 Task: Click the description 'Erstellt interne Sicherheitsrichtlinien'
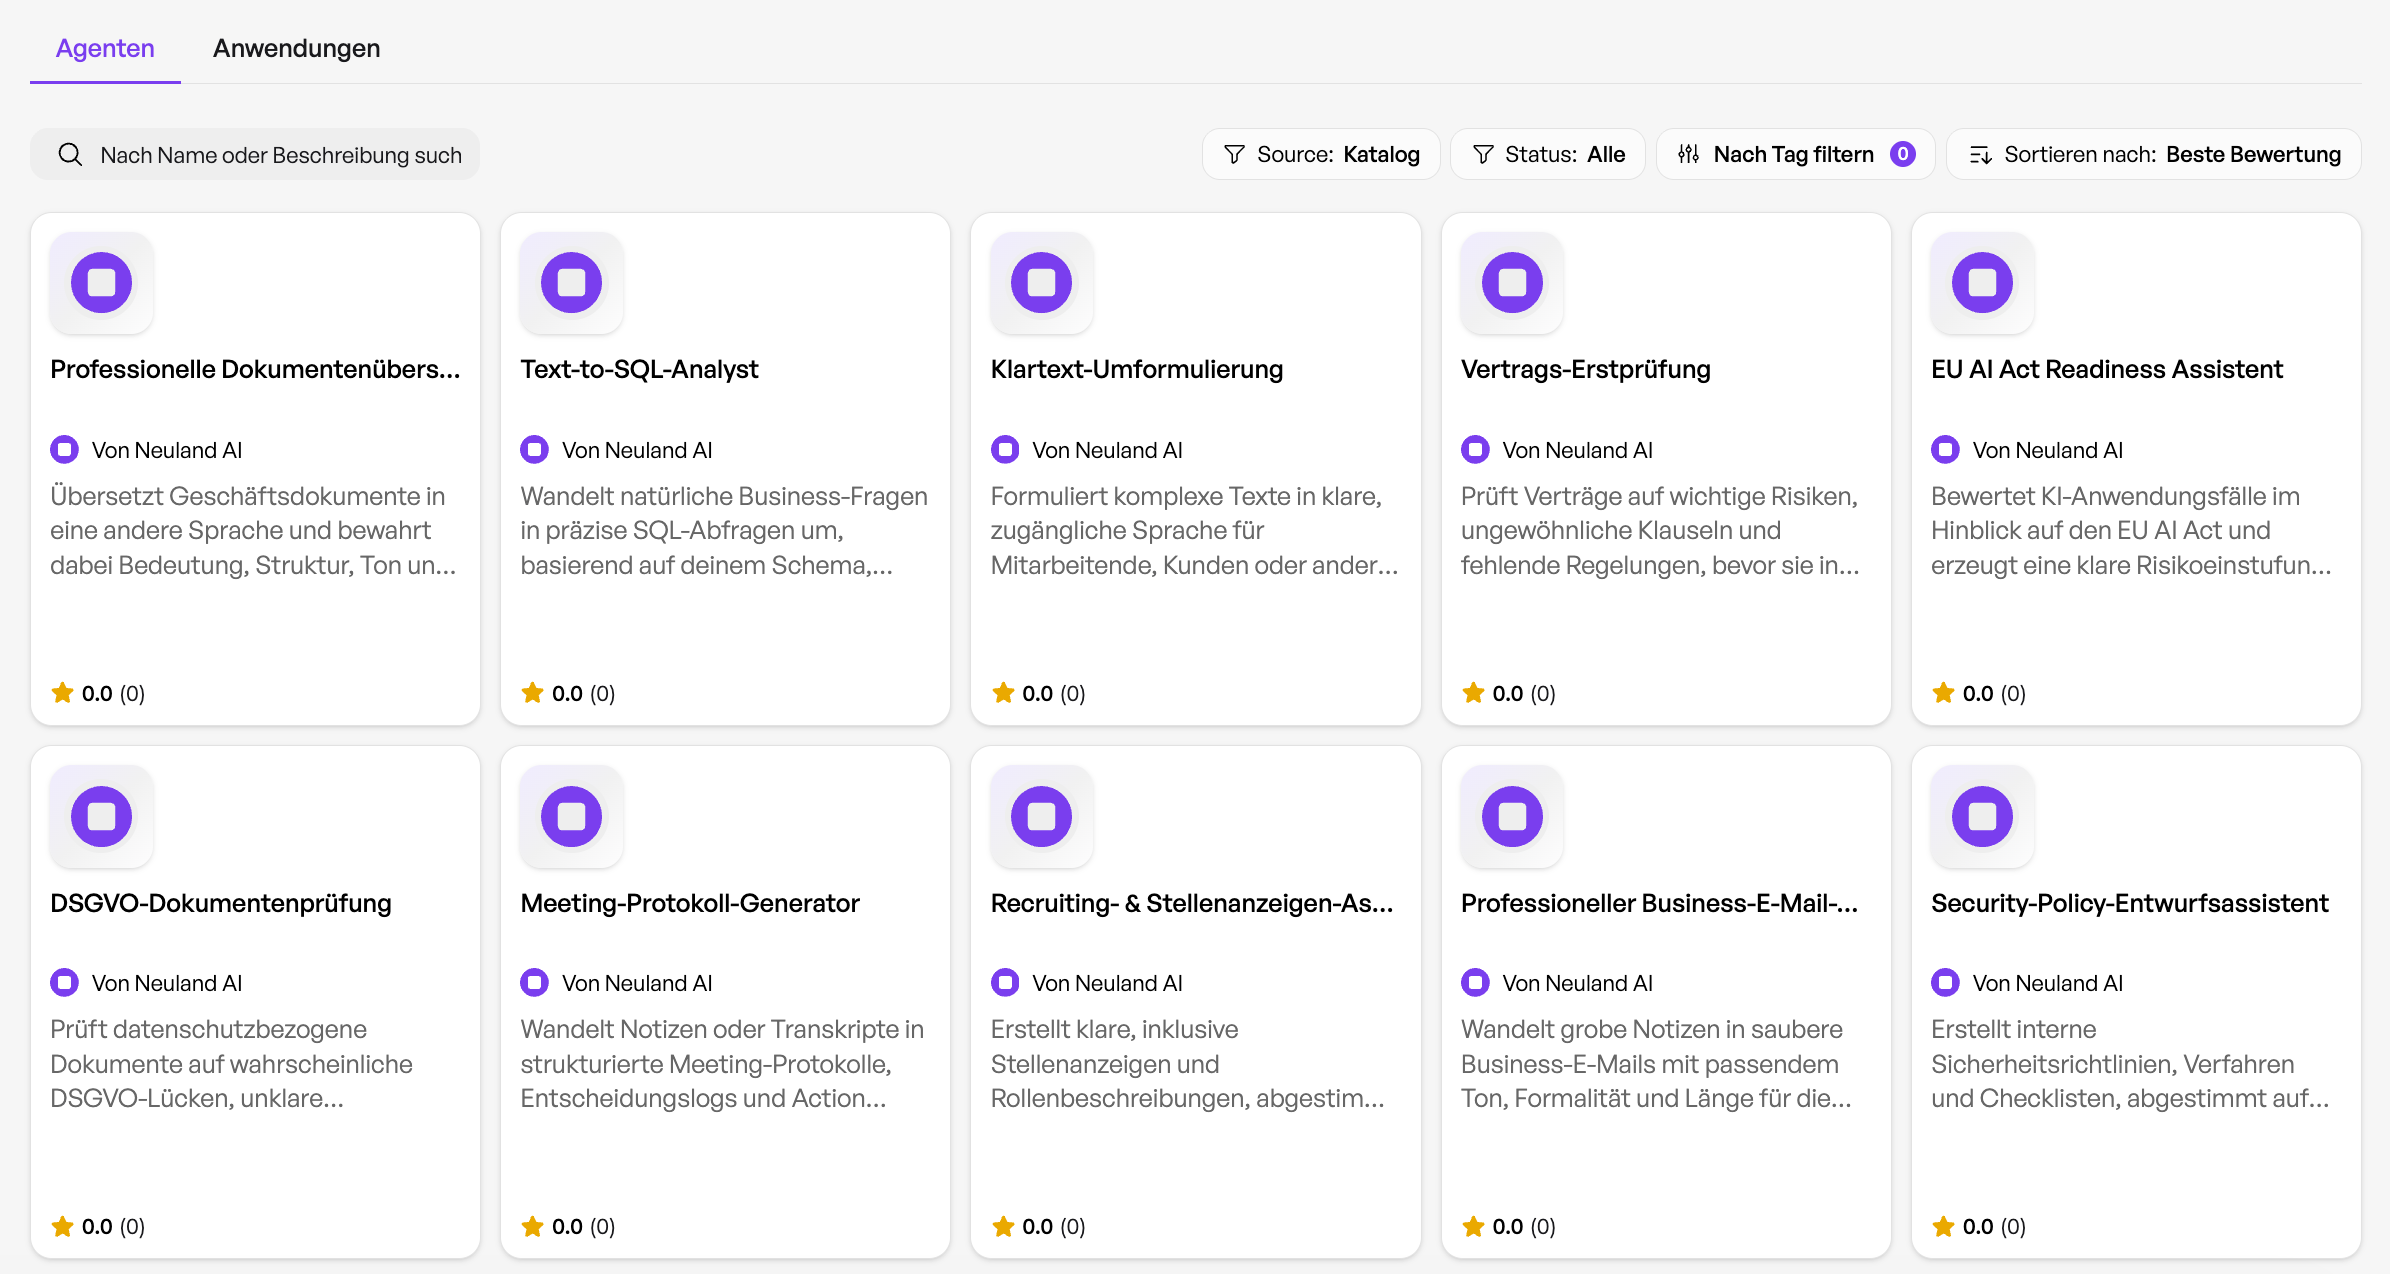coord(2130,1064)
